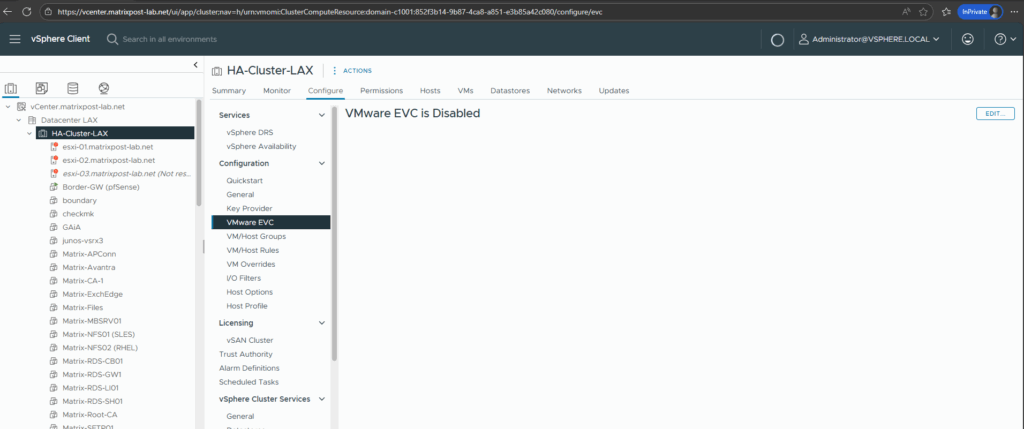This screenshot has width=1024, height=429.
Task: Open the ACTIONS menu
Action: (x=353, y=71)
